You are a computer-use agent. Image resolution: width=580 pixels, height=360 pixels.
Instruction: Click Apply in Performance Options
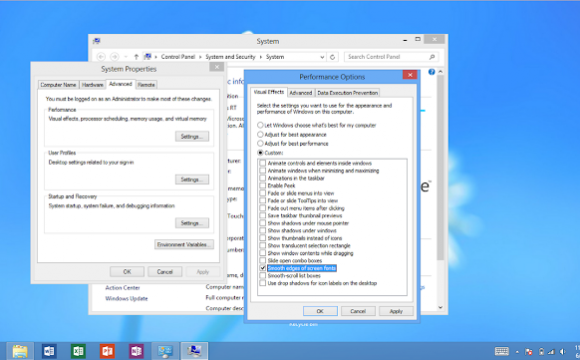point(396,311)
